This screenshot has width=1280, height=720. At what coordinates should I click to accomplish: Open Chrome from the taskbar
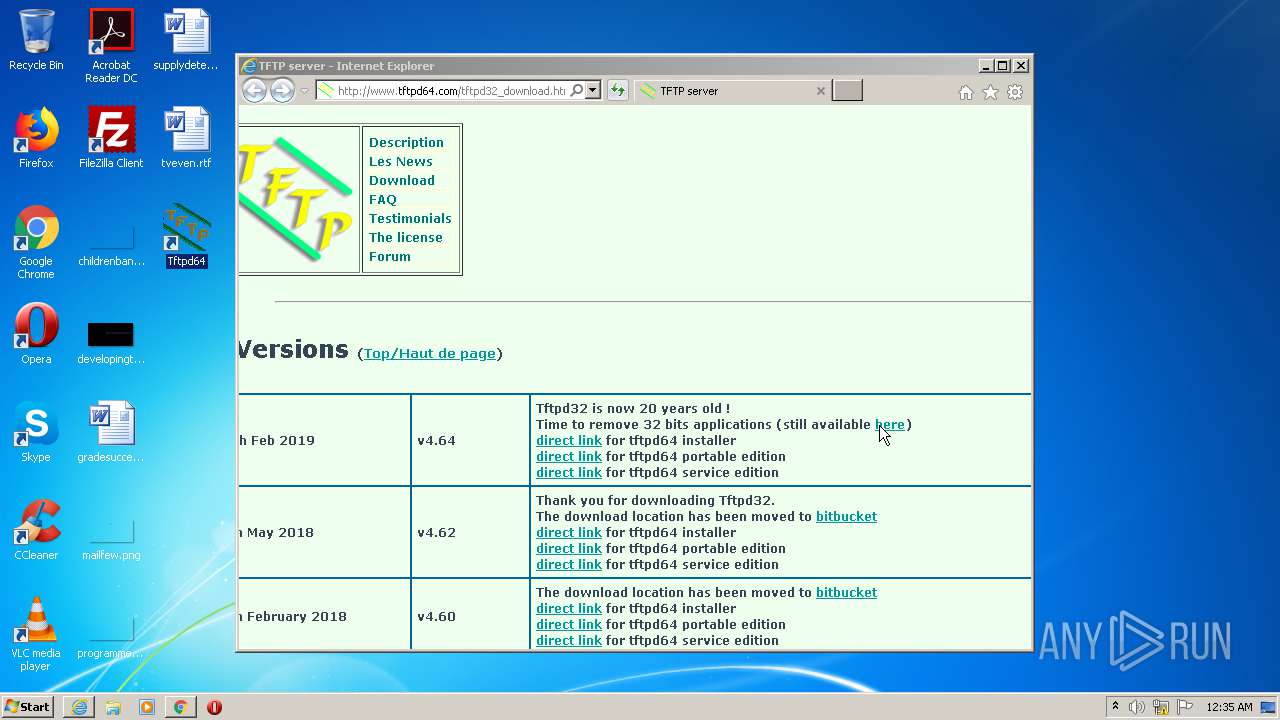pyautogui.click(x=180, y=707)
